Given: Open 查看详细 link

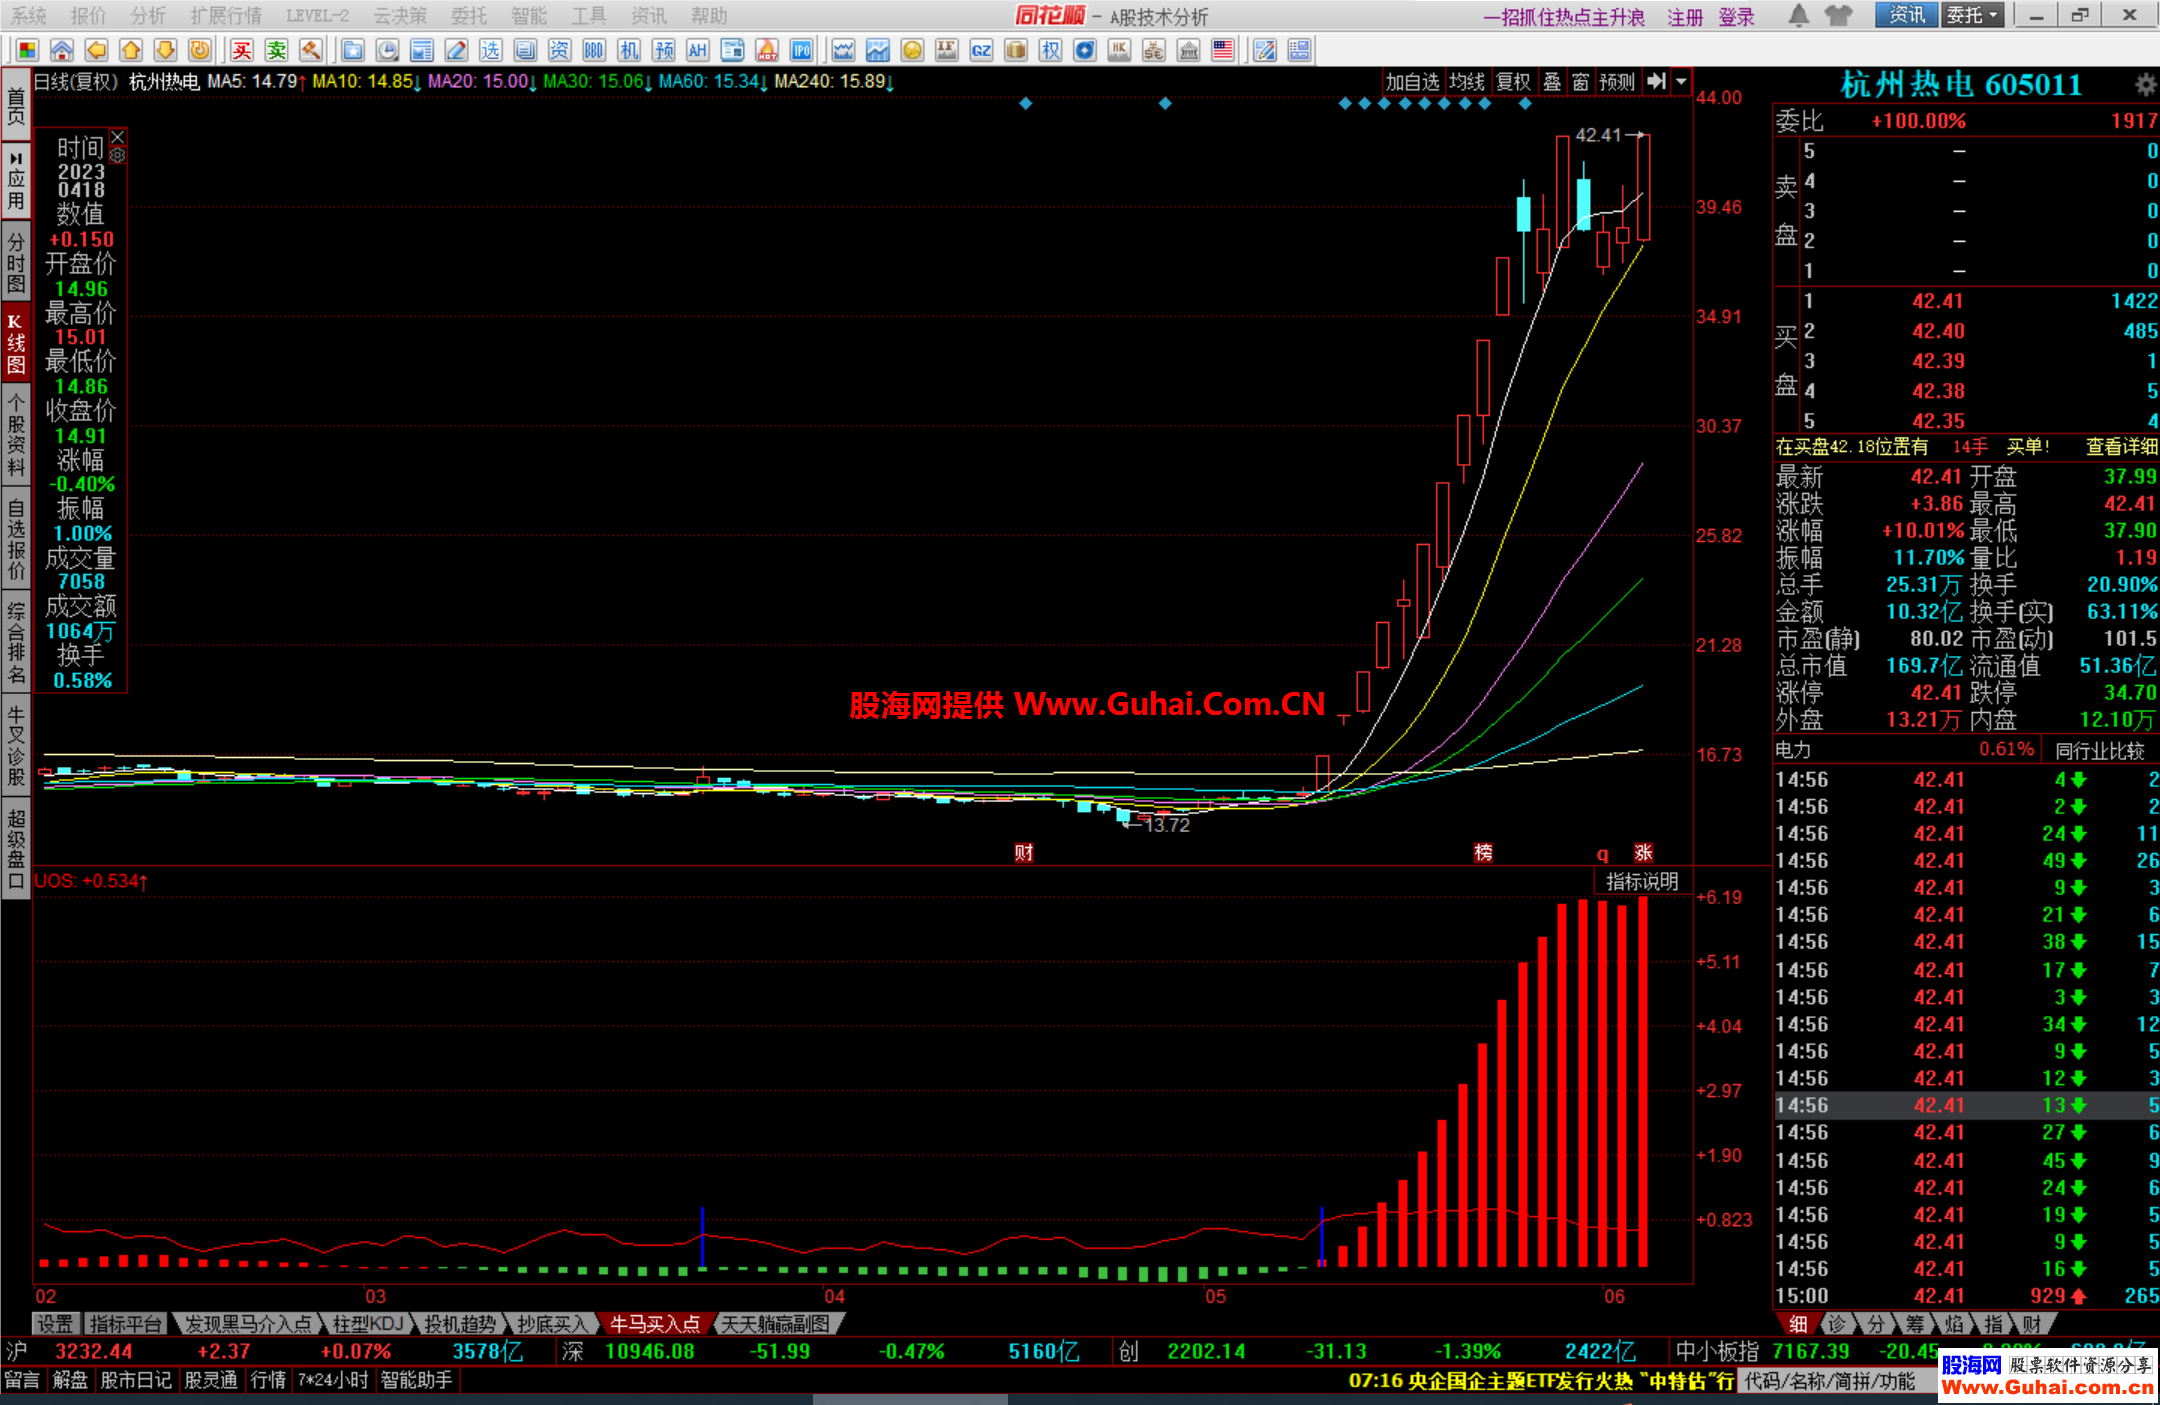Looking at the screenshot, I should click(x=2121, y=447).
